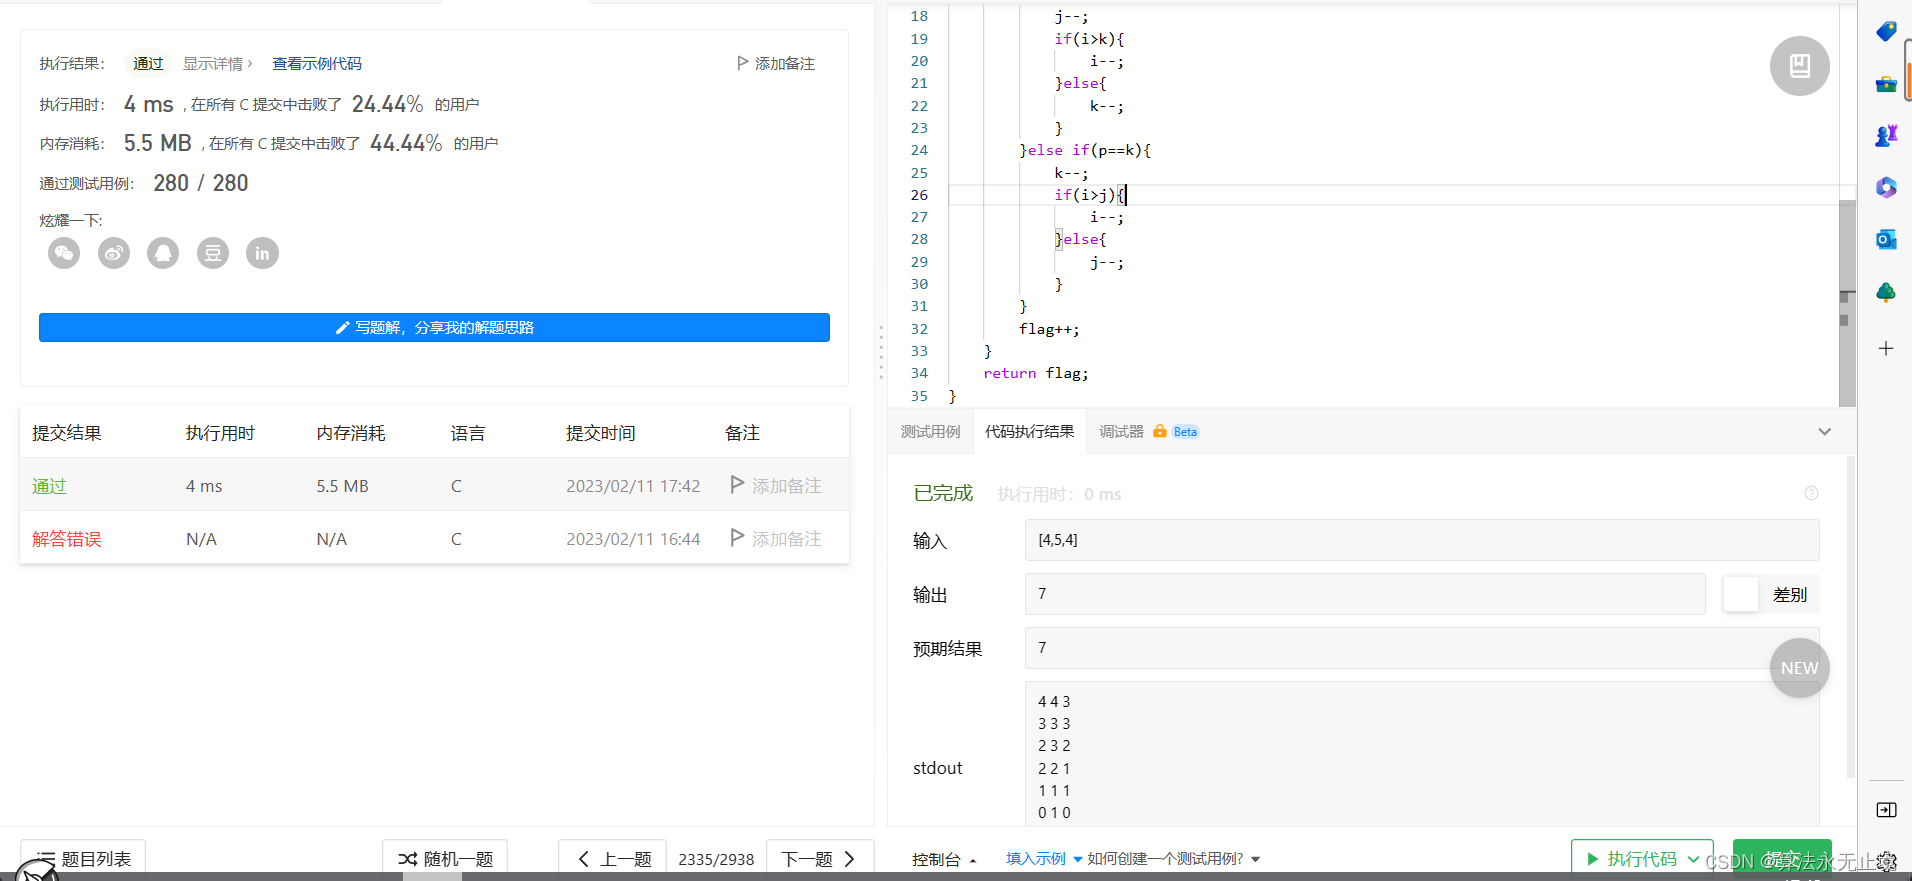Viewport: 1912px width, 881px height.
Task: Click the input field showing [4,5,4]
Action: click(1421, 540)
